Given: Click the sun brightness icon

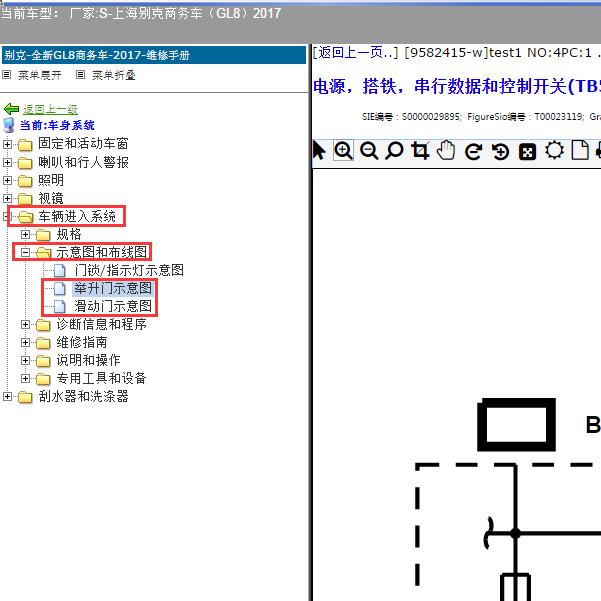Looking at the screenshot, I should (554, 150).
